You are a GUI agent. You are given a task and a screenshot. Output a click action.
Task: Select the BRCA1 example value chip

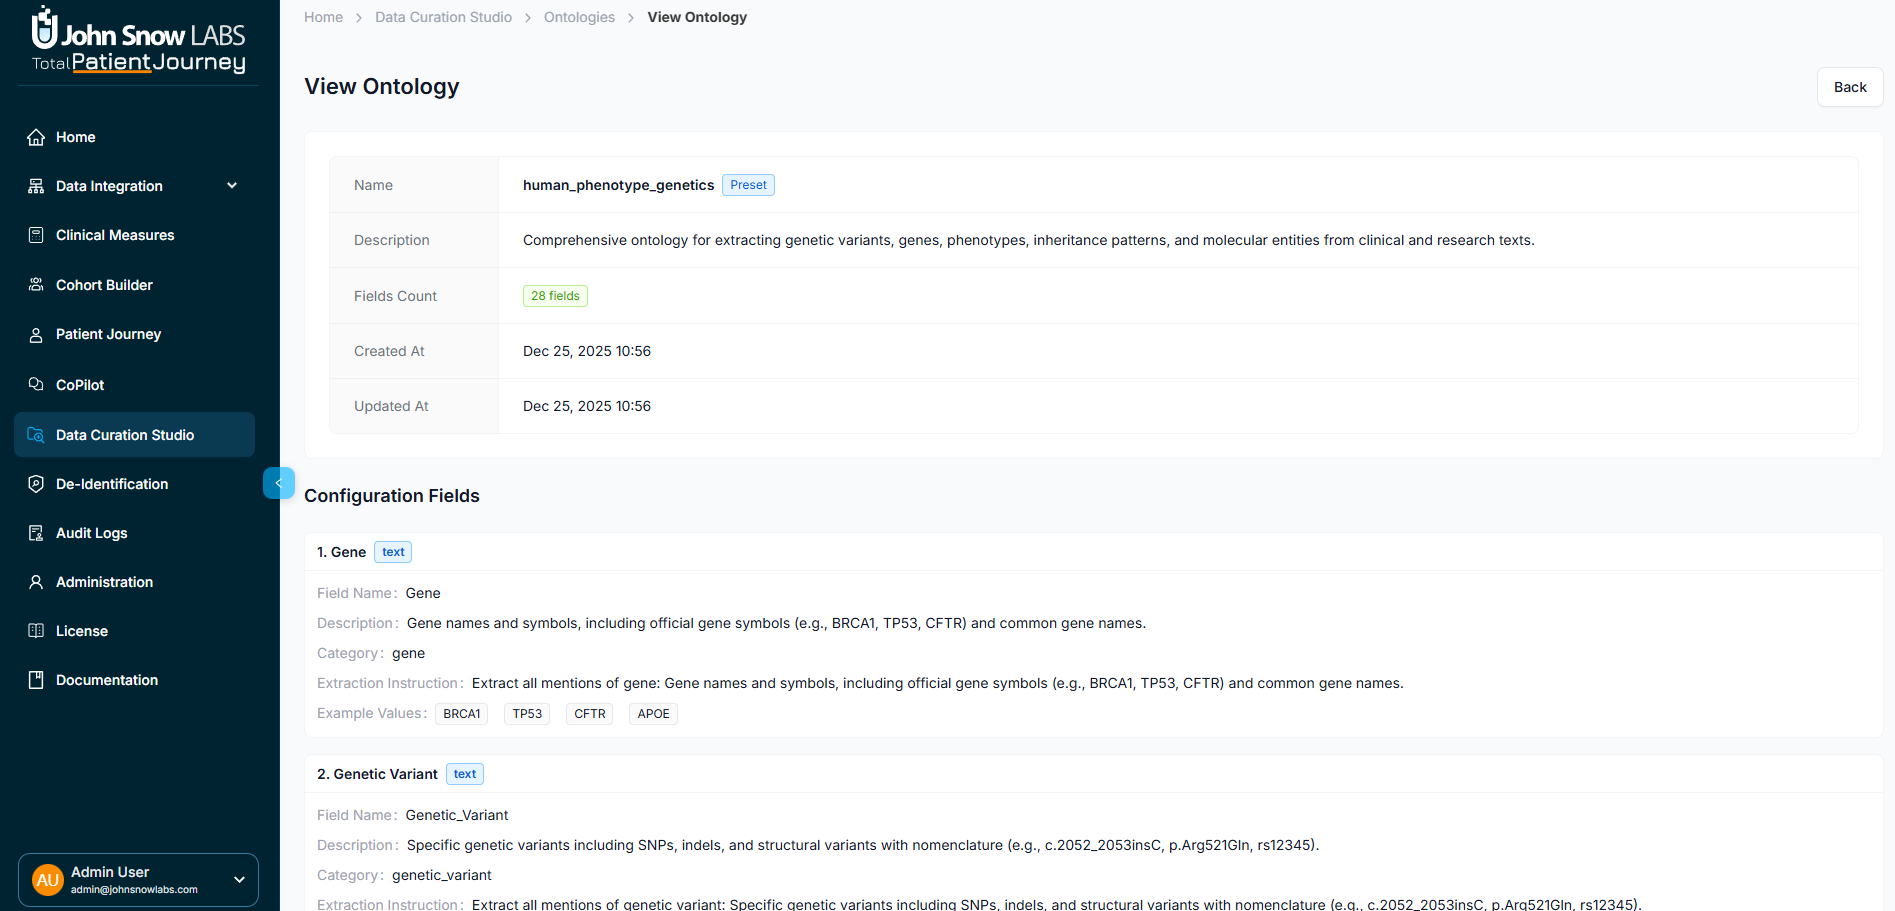pos(461,713)
